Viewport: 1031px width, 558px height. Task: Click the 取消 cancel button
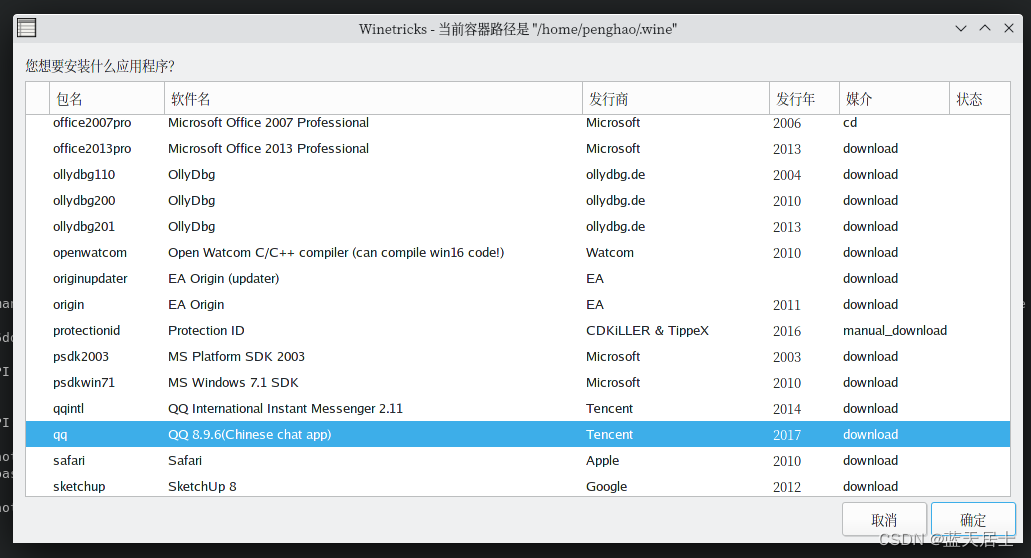884,520
